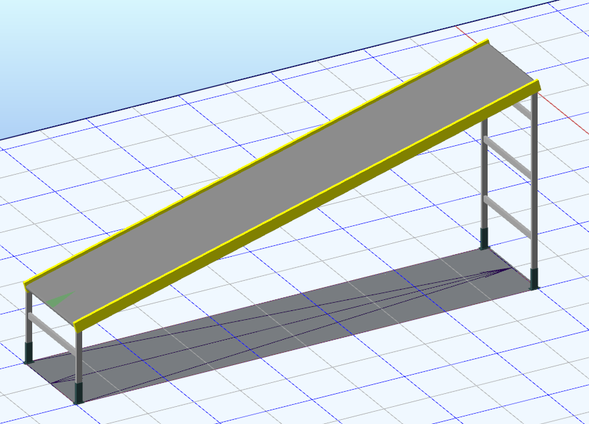Viewport: 589px width, 424px height.
Task: Select the near yellow side rail of the conveyor
Action: point(307,206)
